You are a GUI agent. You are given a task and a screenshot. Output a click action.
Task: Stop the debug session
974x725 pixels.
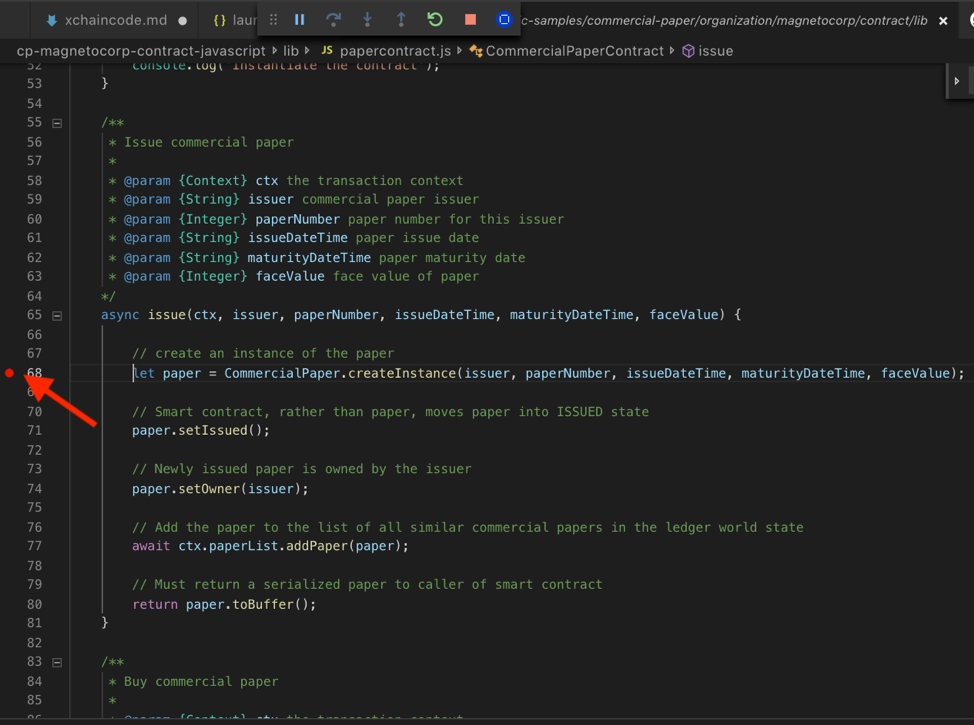point(470,20)
